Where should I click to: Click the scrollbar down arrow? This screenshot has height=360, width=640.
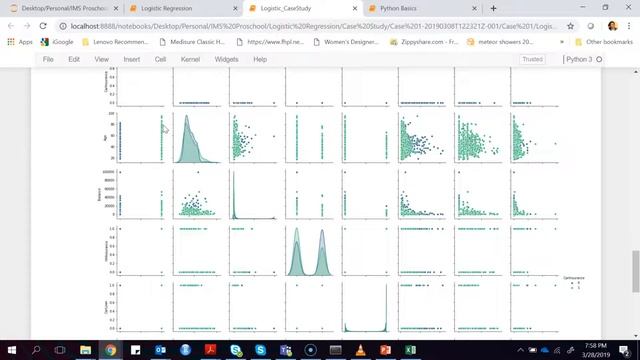coord(636,336)
